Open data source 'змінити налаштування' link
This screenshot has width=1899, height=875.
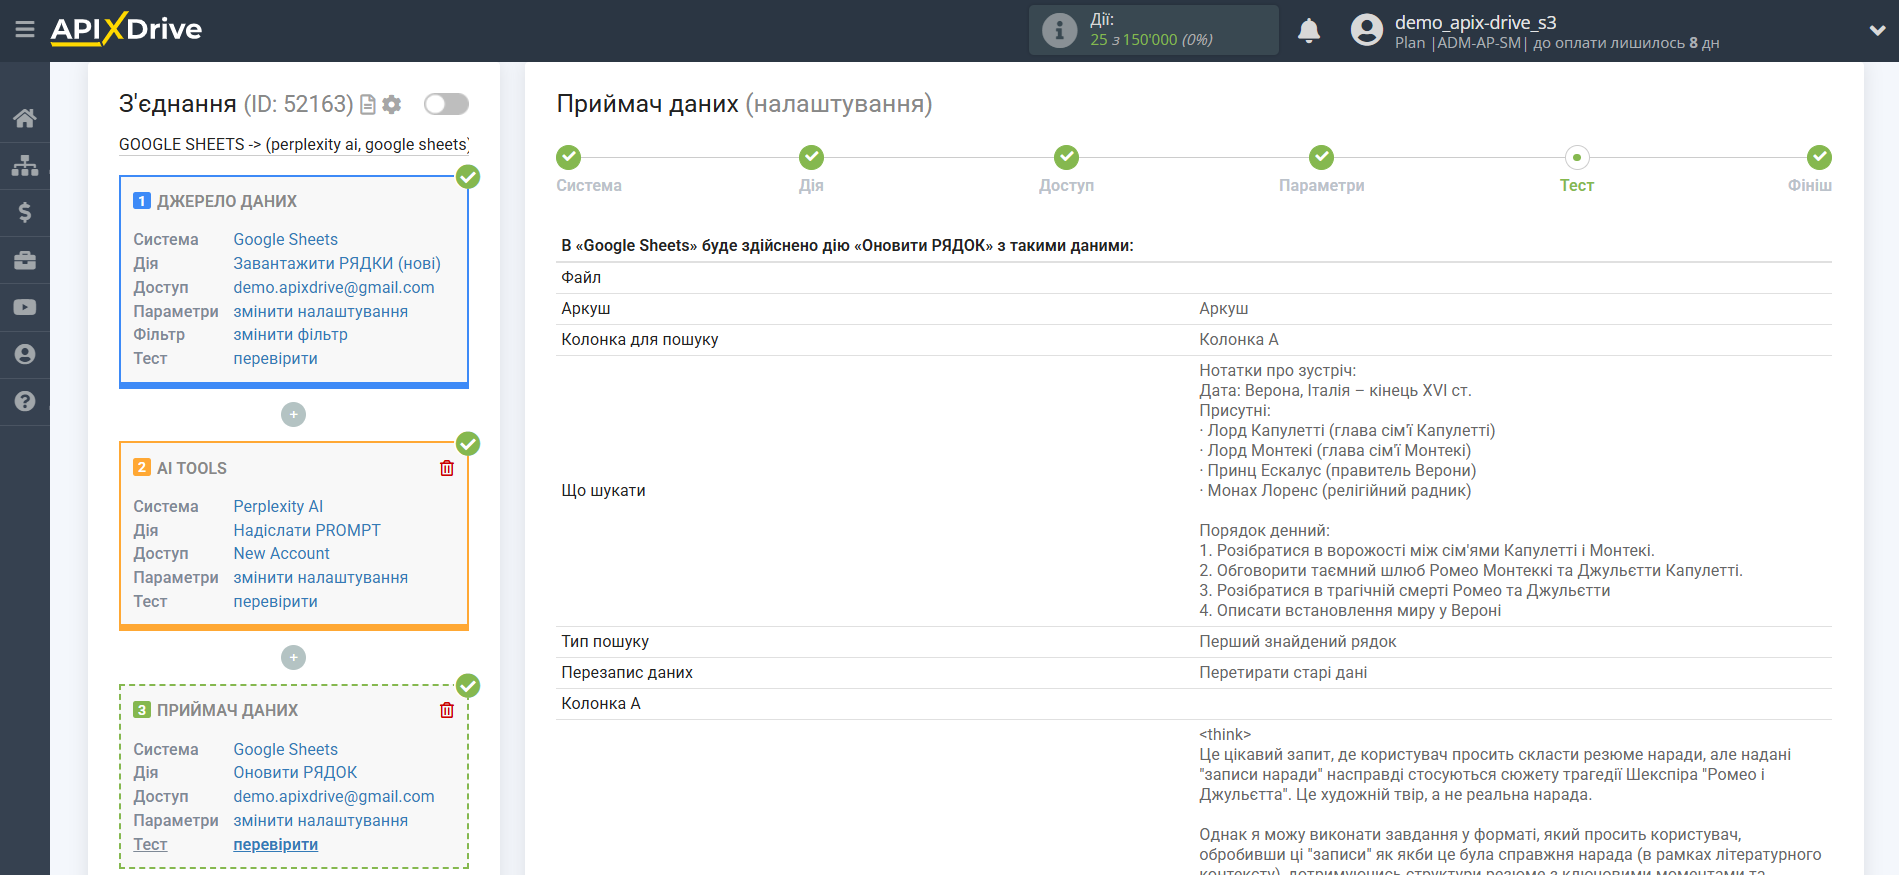coord(321,311)
